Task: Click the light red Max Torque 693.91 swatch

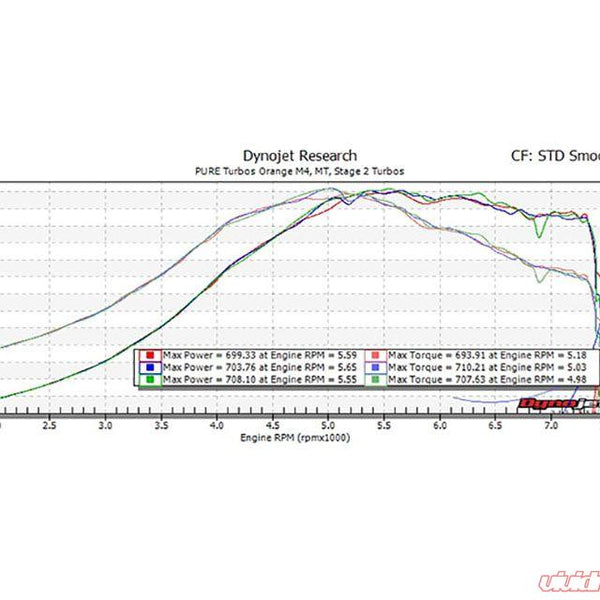Action: coord(375,355)
